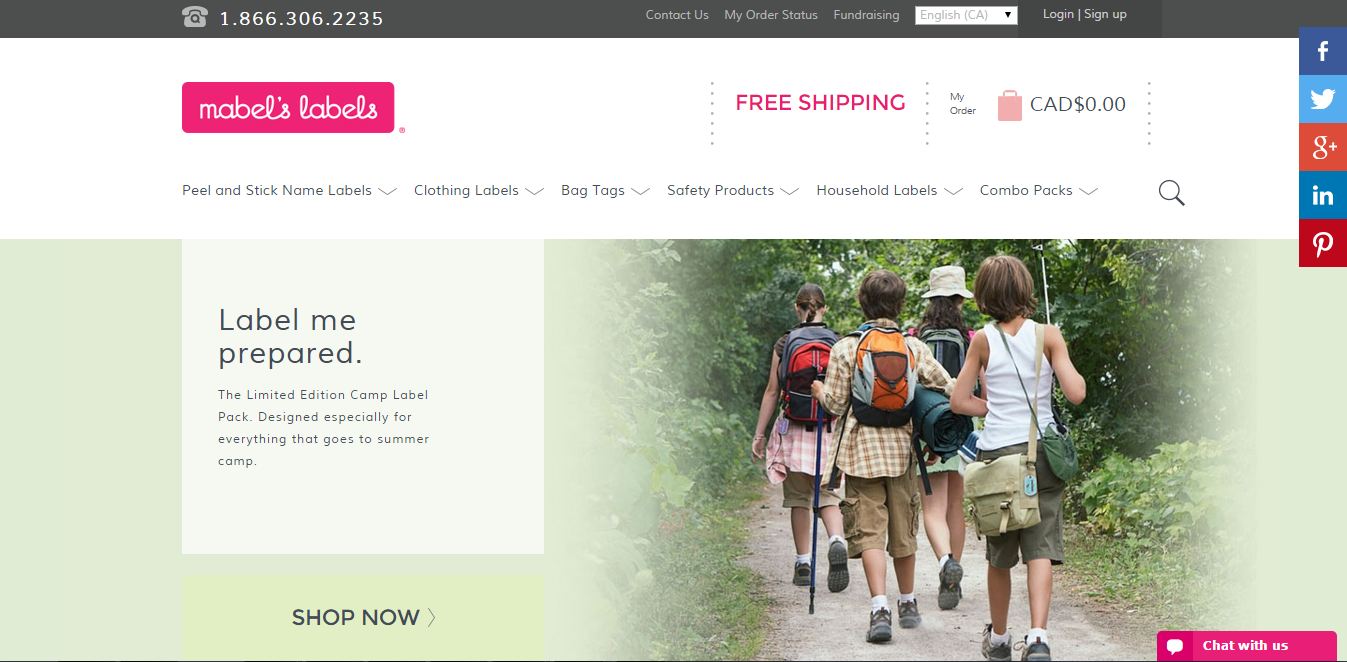Open the English (CA) language dropdown
The height and width of the screenshot is (662, 1347).
click(966, 15)
